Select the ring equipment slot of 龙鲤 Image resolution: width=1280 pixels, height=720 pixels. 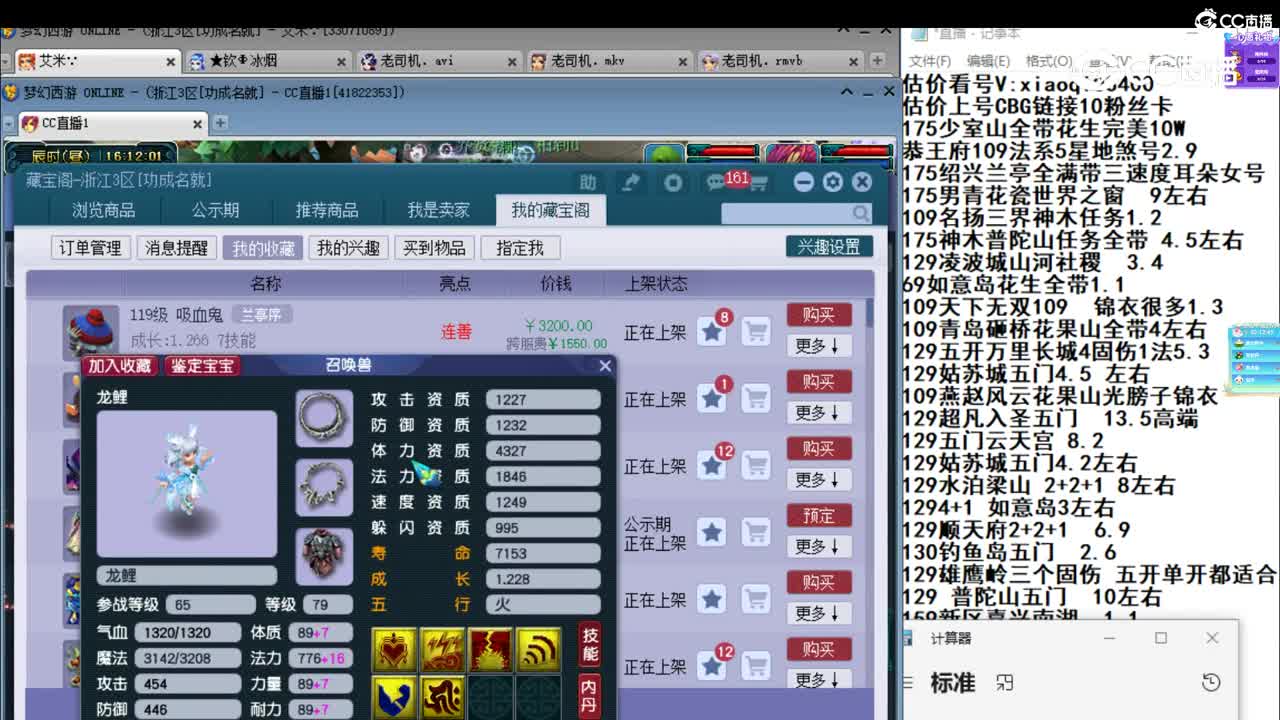(324, 418)
